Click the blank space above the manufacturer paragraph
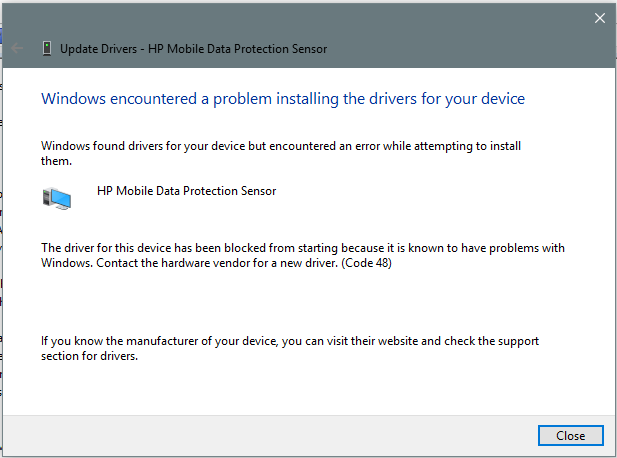 click(300, 303)
